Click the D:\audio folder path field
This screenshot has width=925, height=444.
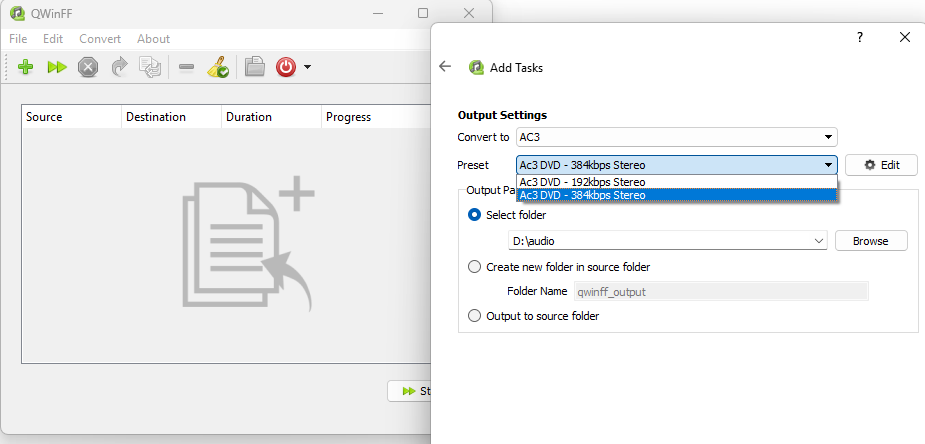pos(660,241)
